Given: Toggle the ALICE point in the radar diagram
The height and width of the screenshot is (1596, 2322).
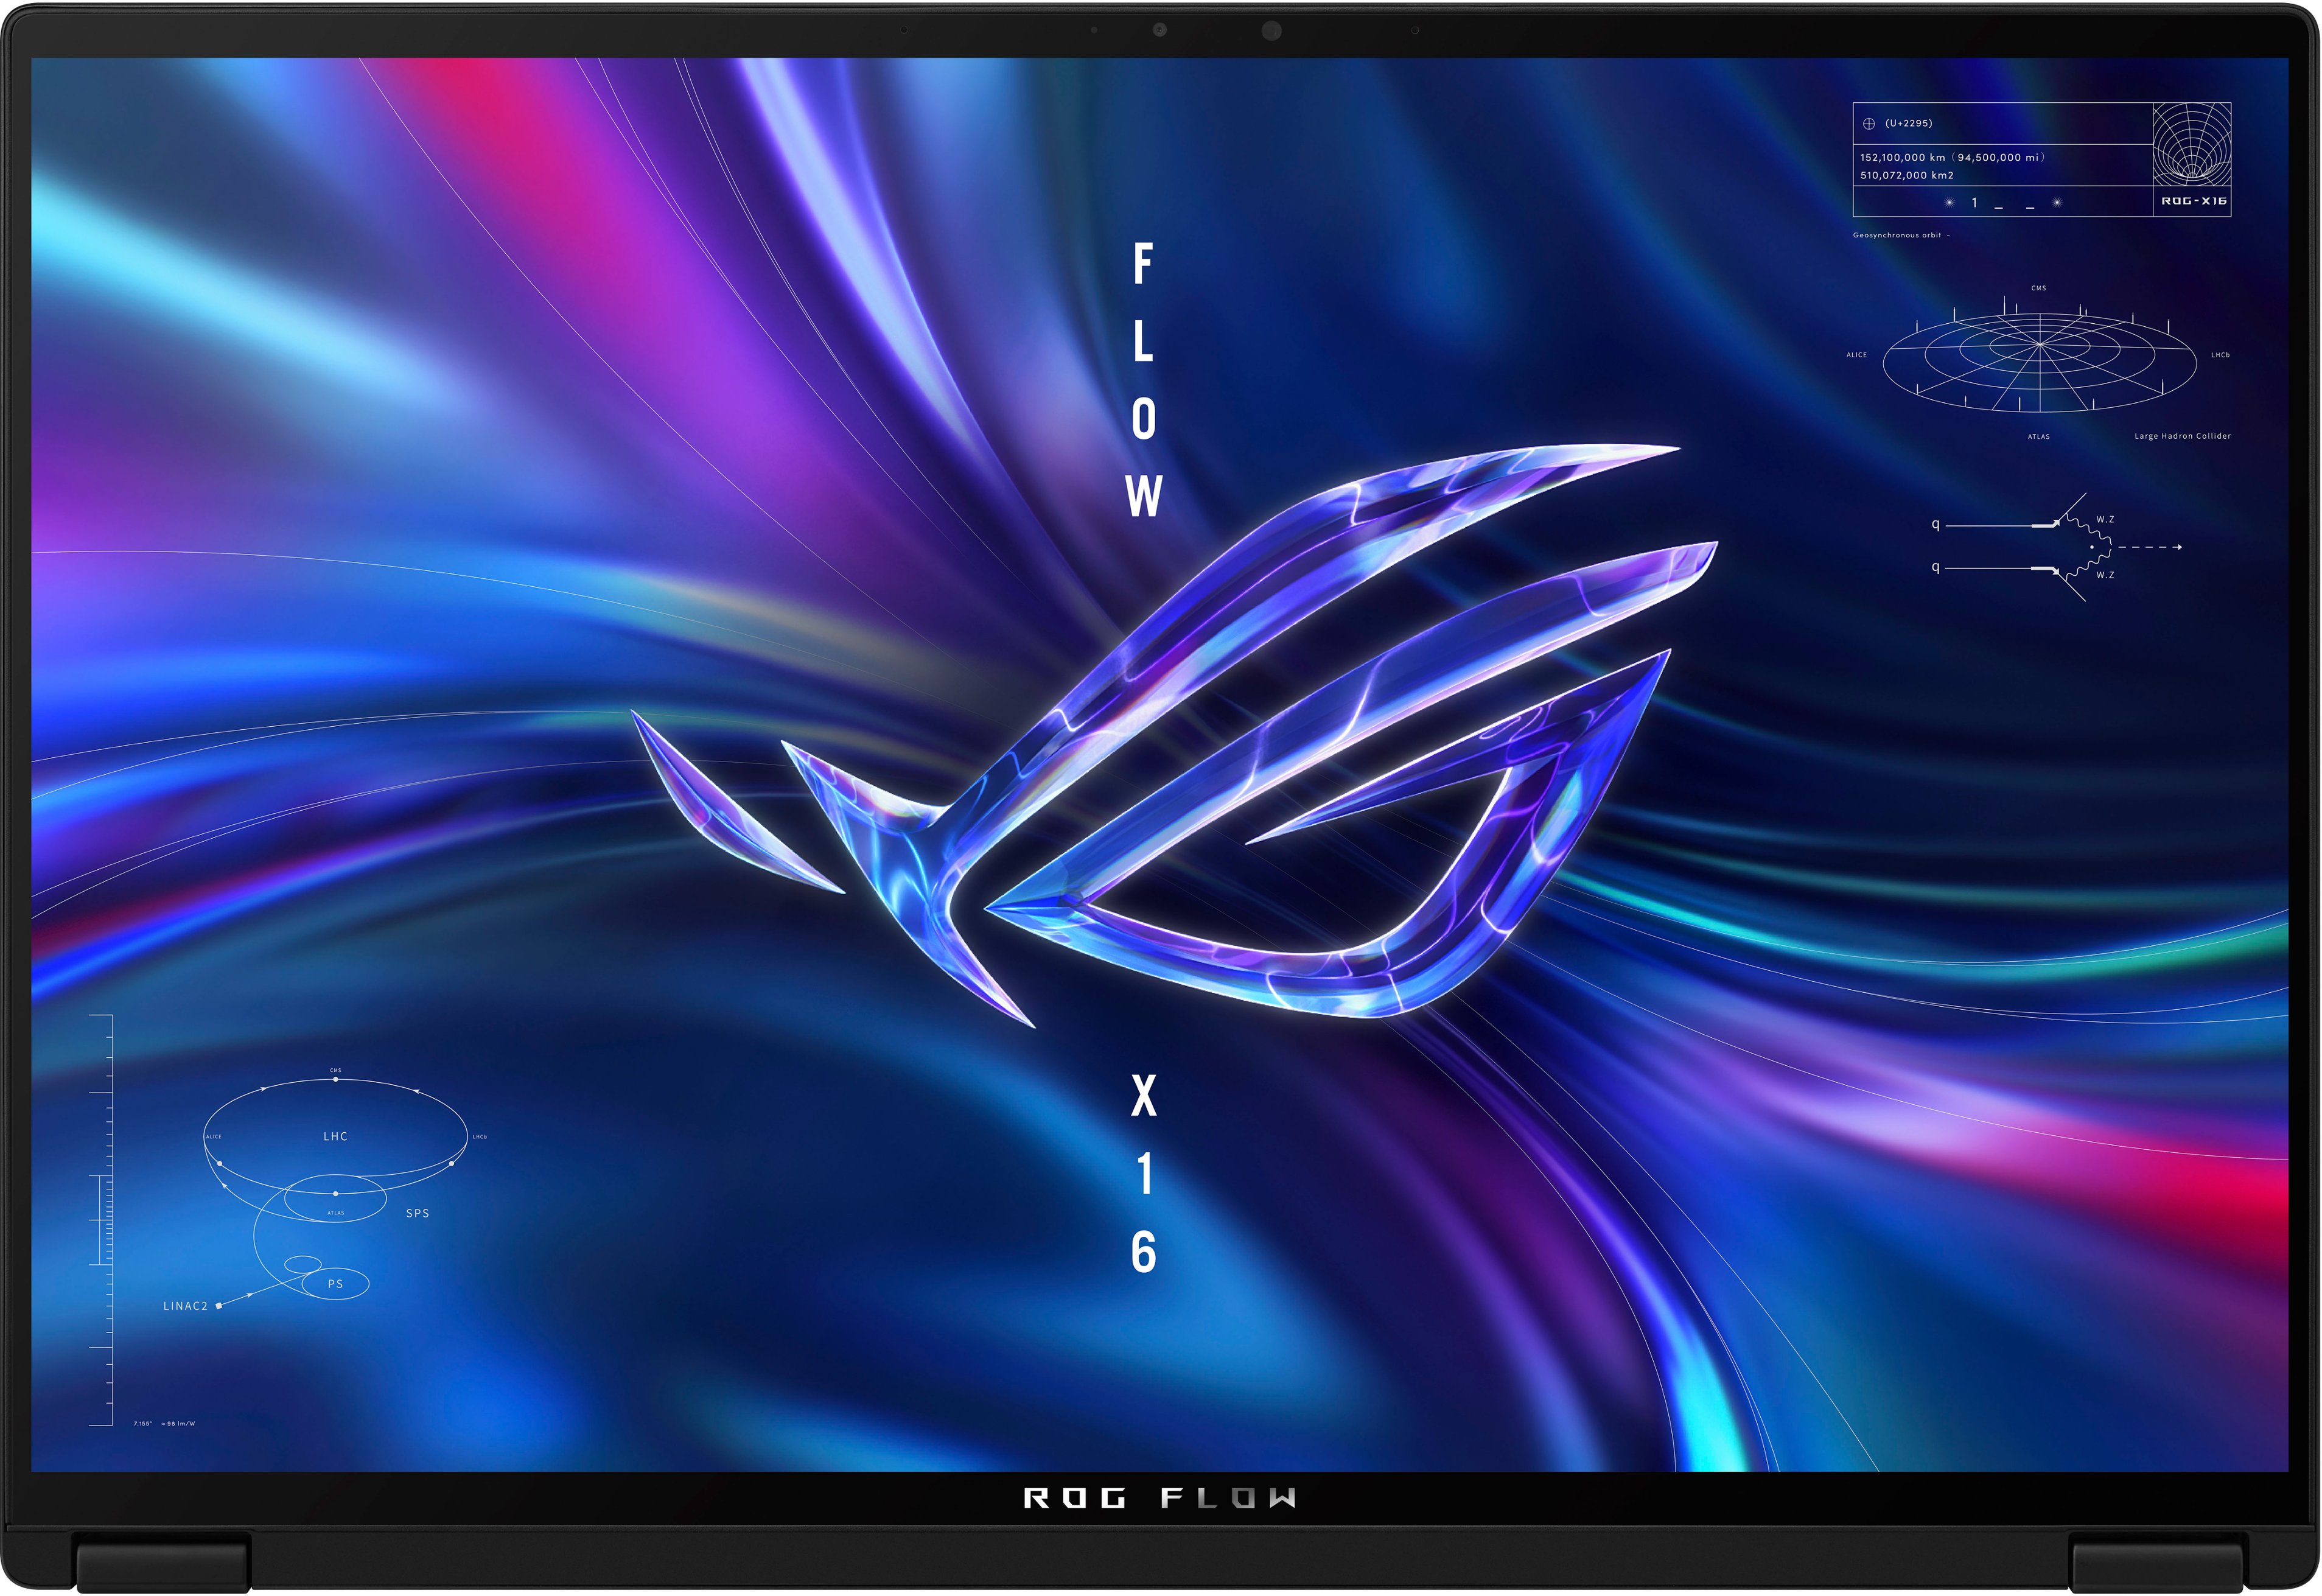Looking at the screenshot, I should point(1856,354).
